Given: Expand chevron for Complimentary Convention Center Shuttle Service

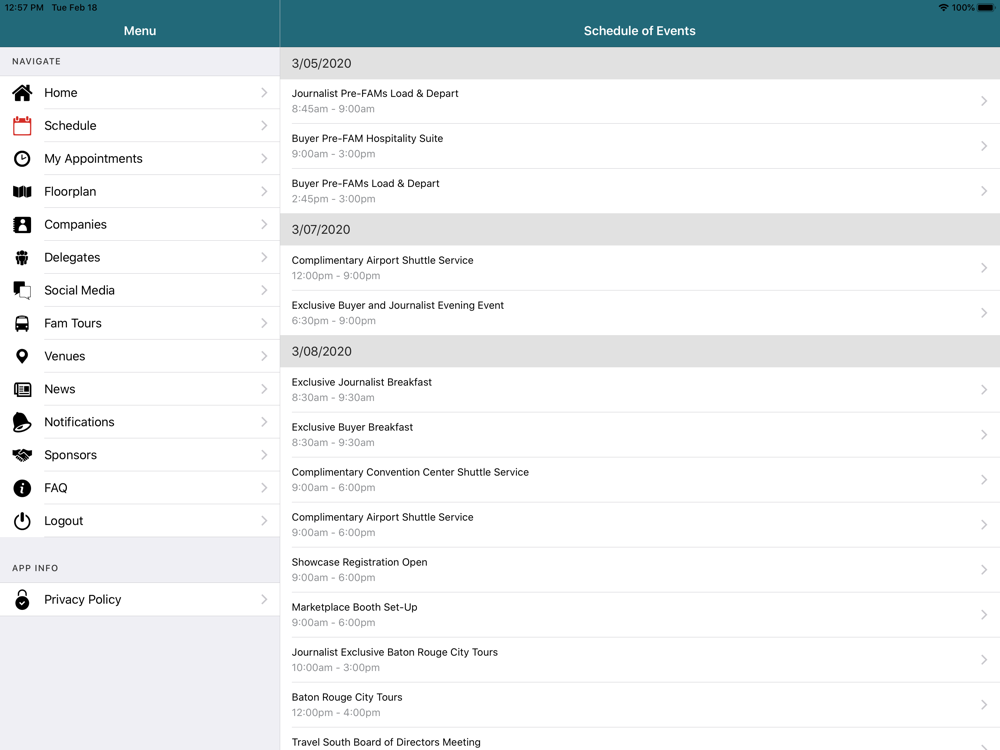Looking at the screenshot, I should tap(984, 480).
